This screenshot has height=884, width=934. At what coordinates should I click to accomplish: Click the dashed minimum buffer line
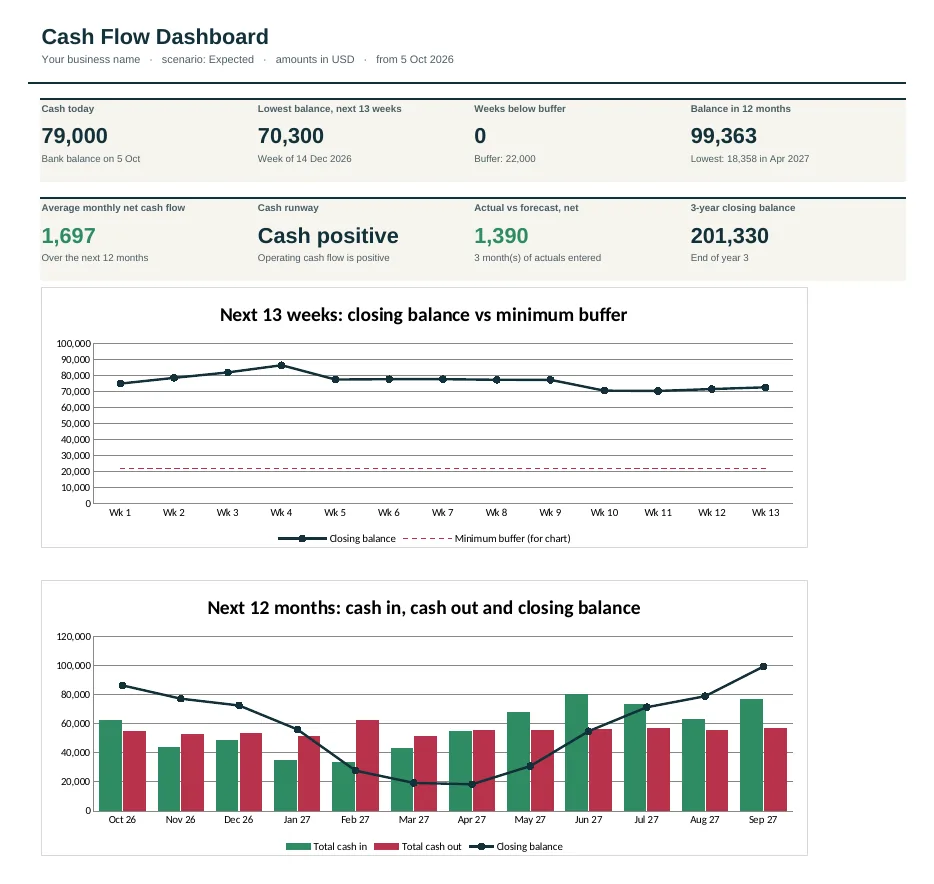point(443,469)
